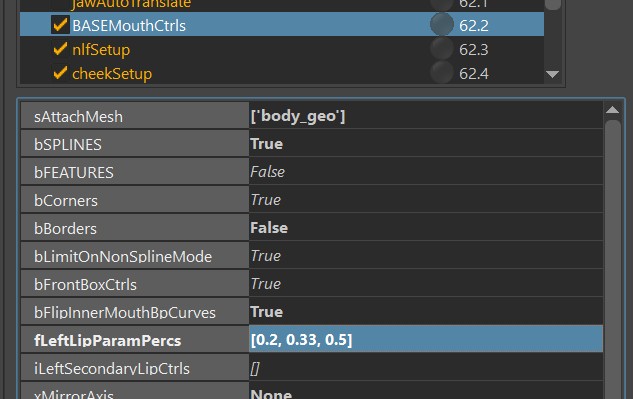
Task: Click the iLeftSecondaryLipCtrls empty list value
Action: (x=426, y=368)
